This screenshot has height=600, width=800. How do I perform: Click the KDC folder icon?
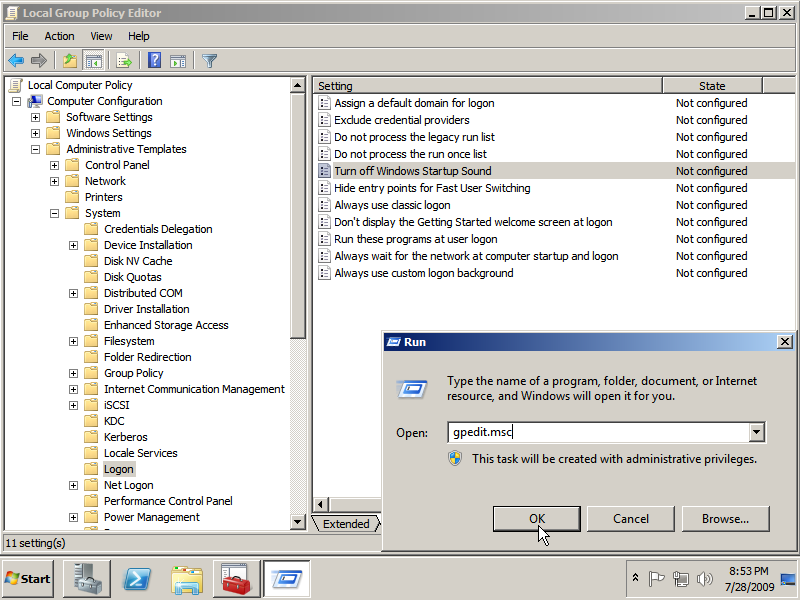[91, 421]
